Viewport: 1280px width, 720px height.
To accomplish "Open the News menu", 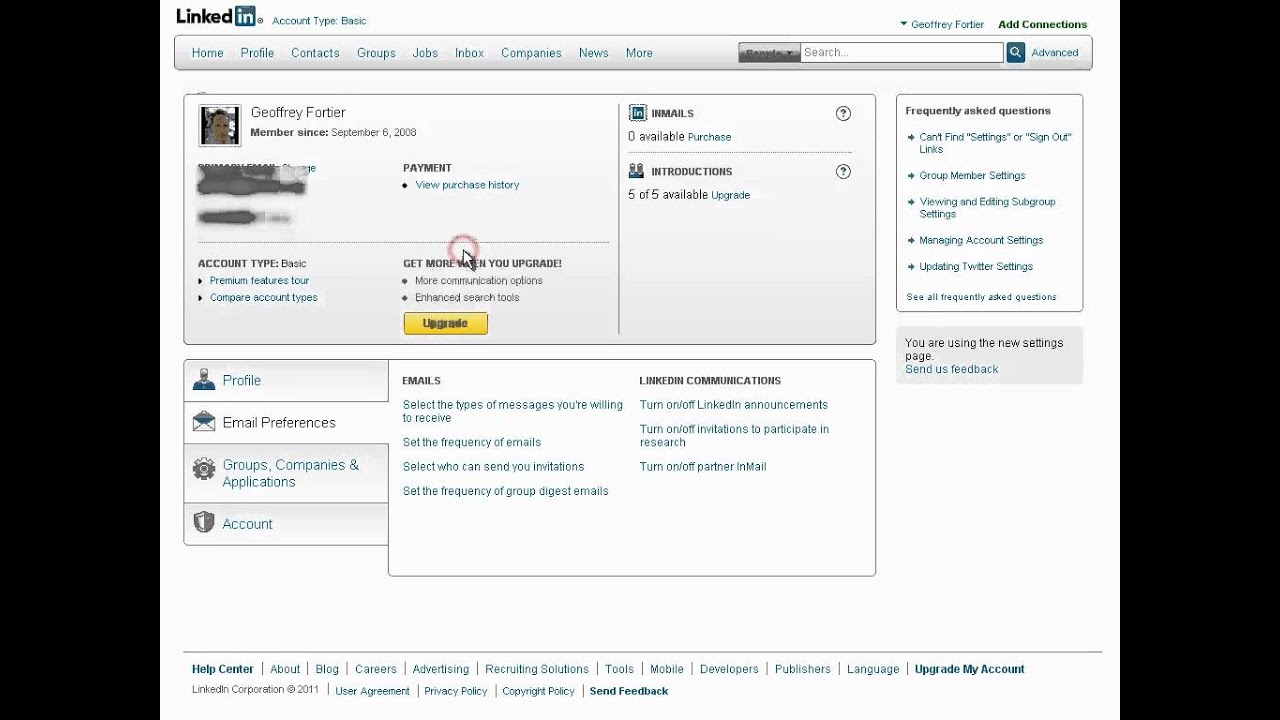I will [594, 53].
